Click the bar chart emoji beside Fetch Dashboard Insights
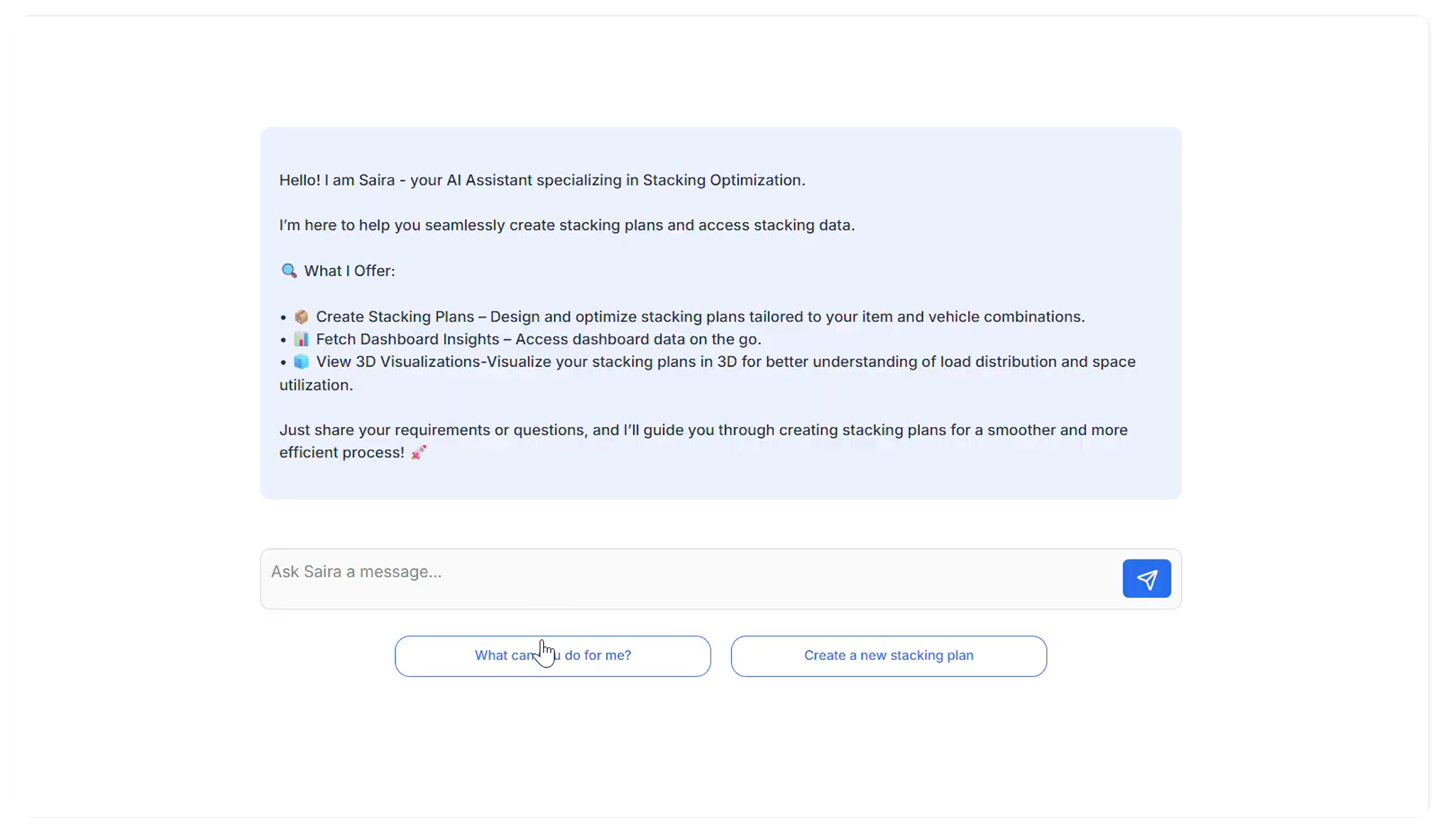The image size is (1446, 832). pyautogui.click(x=301, y=340)
